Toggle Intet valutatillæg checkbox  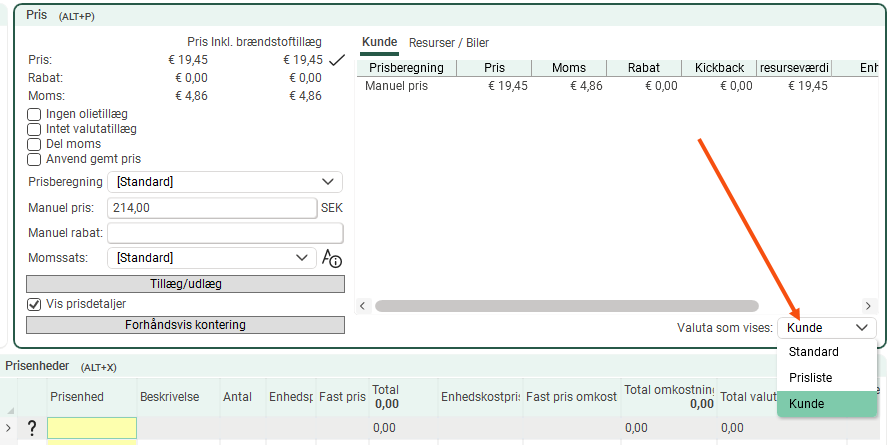point(34,129)
